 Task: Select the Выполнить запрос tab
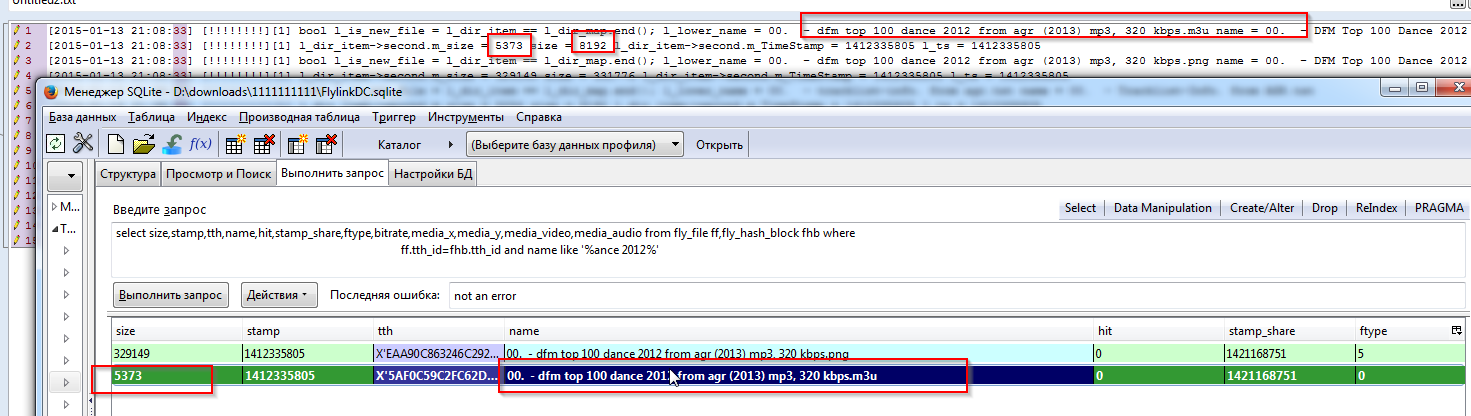coord(332,174)
